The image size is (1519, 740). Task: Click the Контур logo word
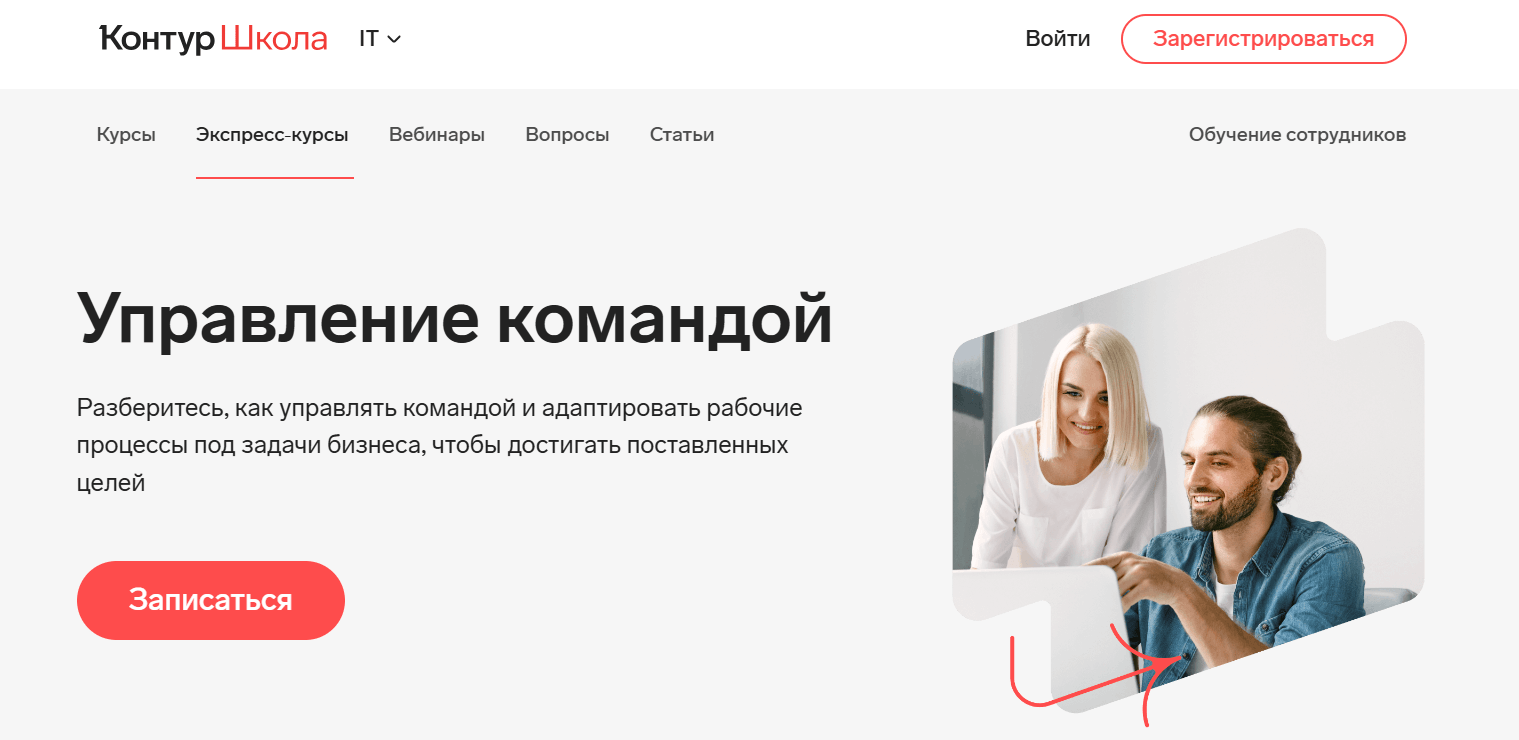coord(158,39)
